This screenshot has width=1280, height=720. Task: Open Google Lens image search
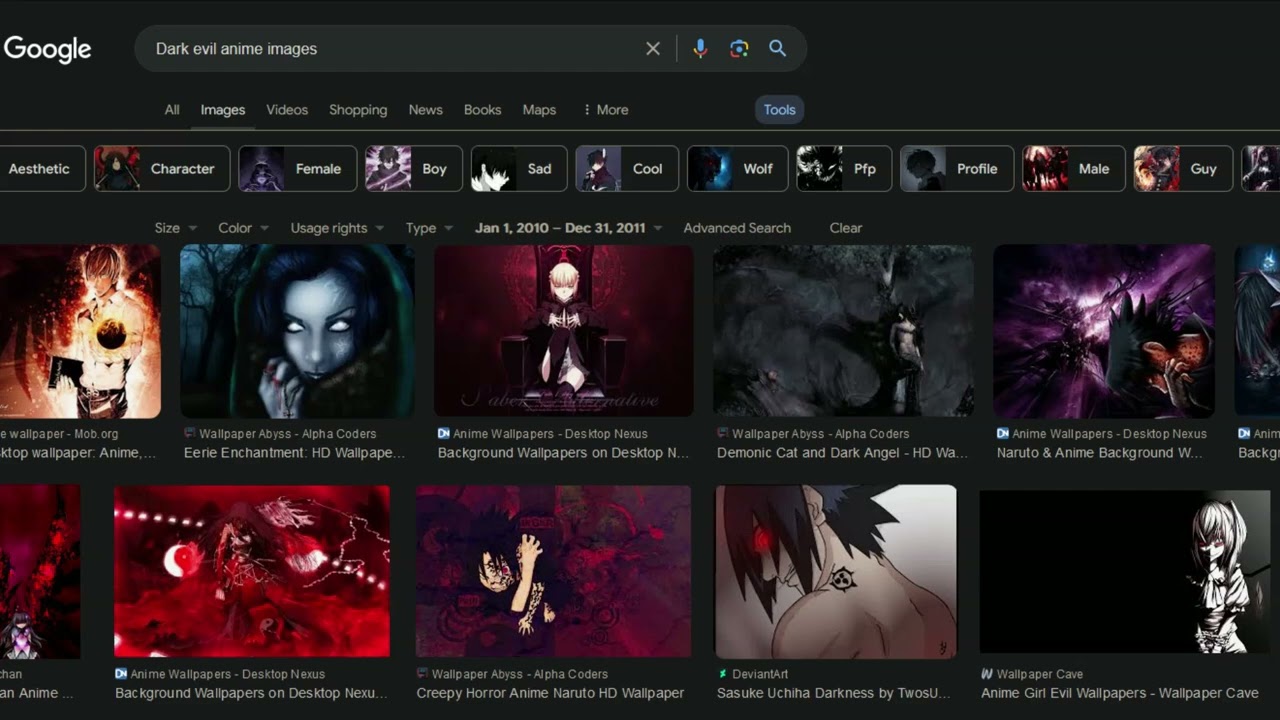[739, 49]
